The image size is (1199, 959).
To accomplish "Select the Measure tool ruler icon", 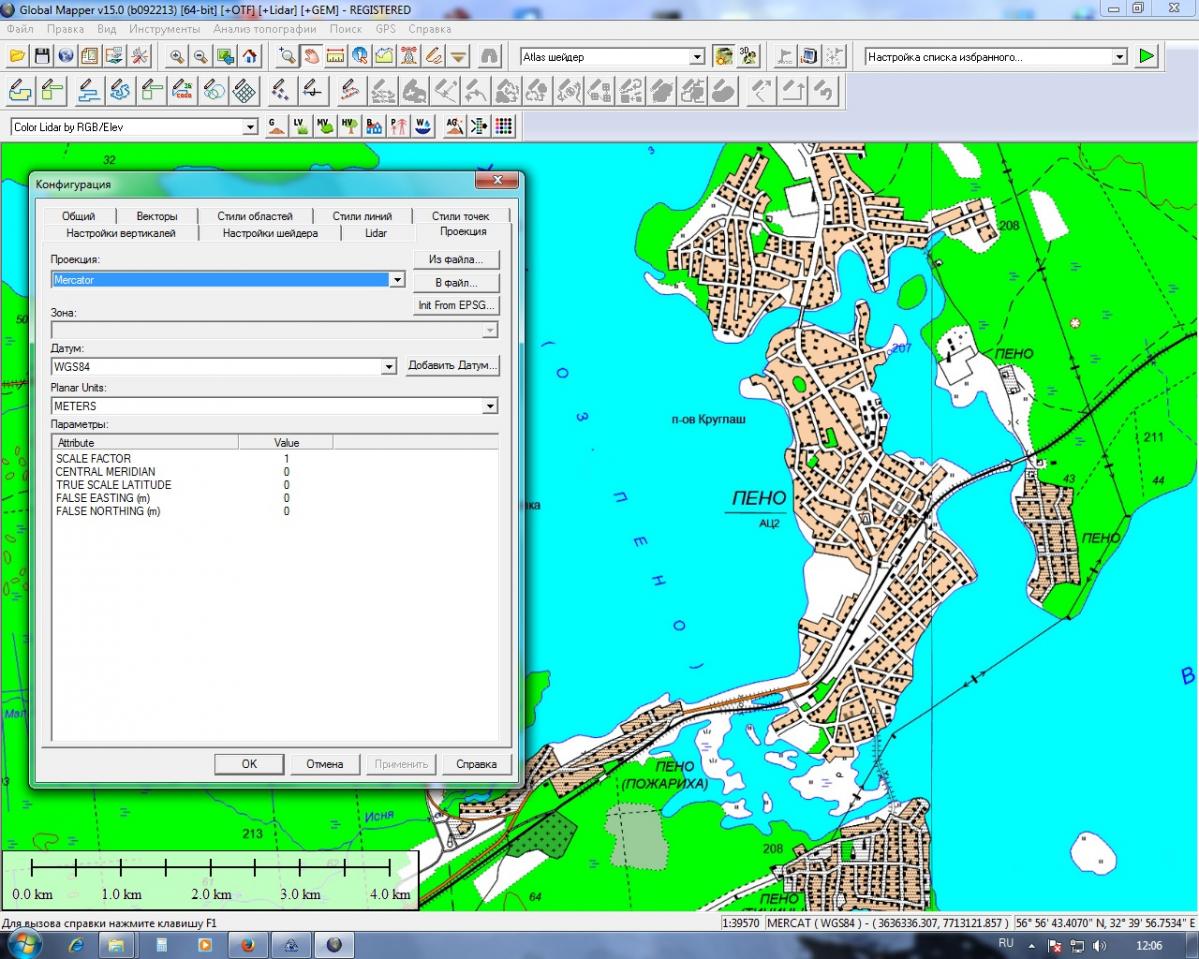I will click(335, 56).
